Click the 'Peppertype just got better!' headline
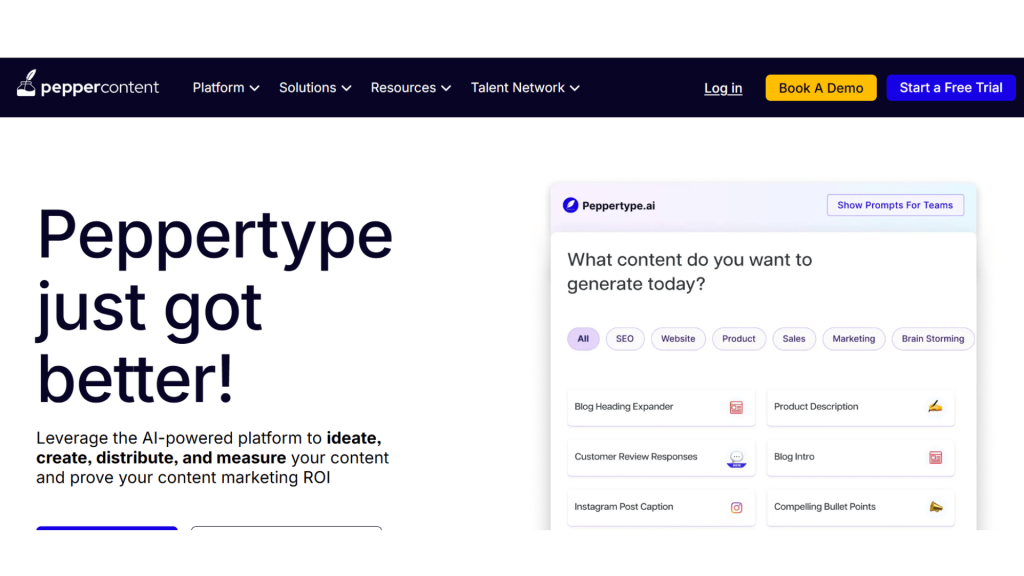 [x=215, y=306]
